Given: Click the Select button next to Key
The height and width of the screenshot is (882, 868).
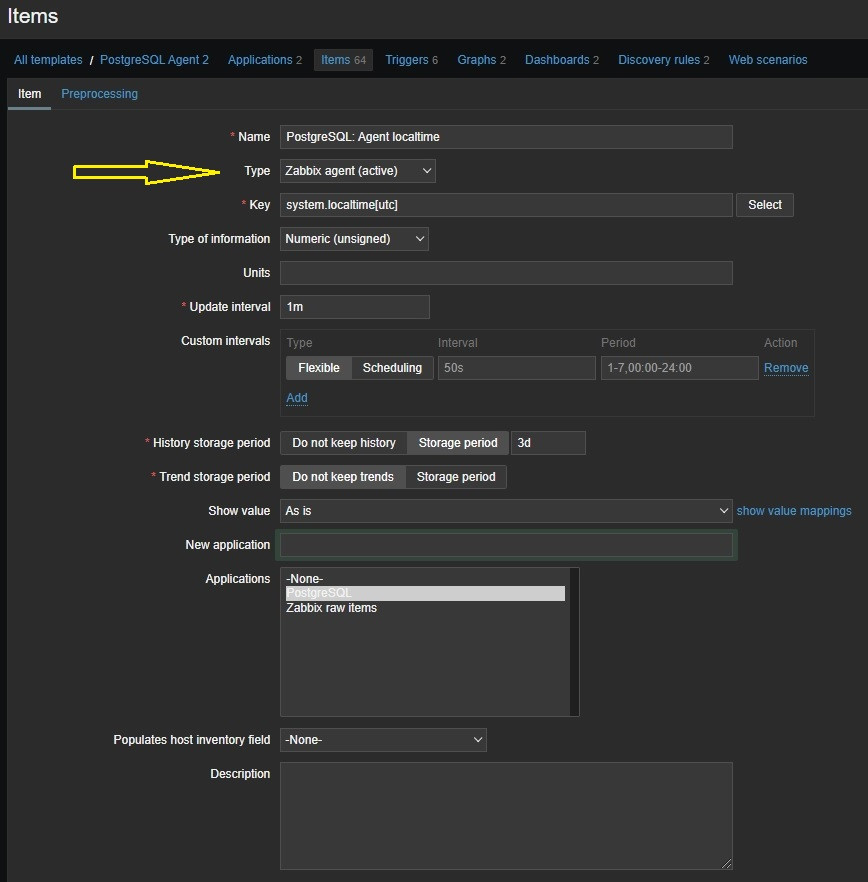Looking at the screenshot, I should 764,205.
